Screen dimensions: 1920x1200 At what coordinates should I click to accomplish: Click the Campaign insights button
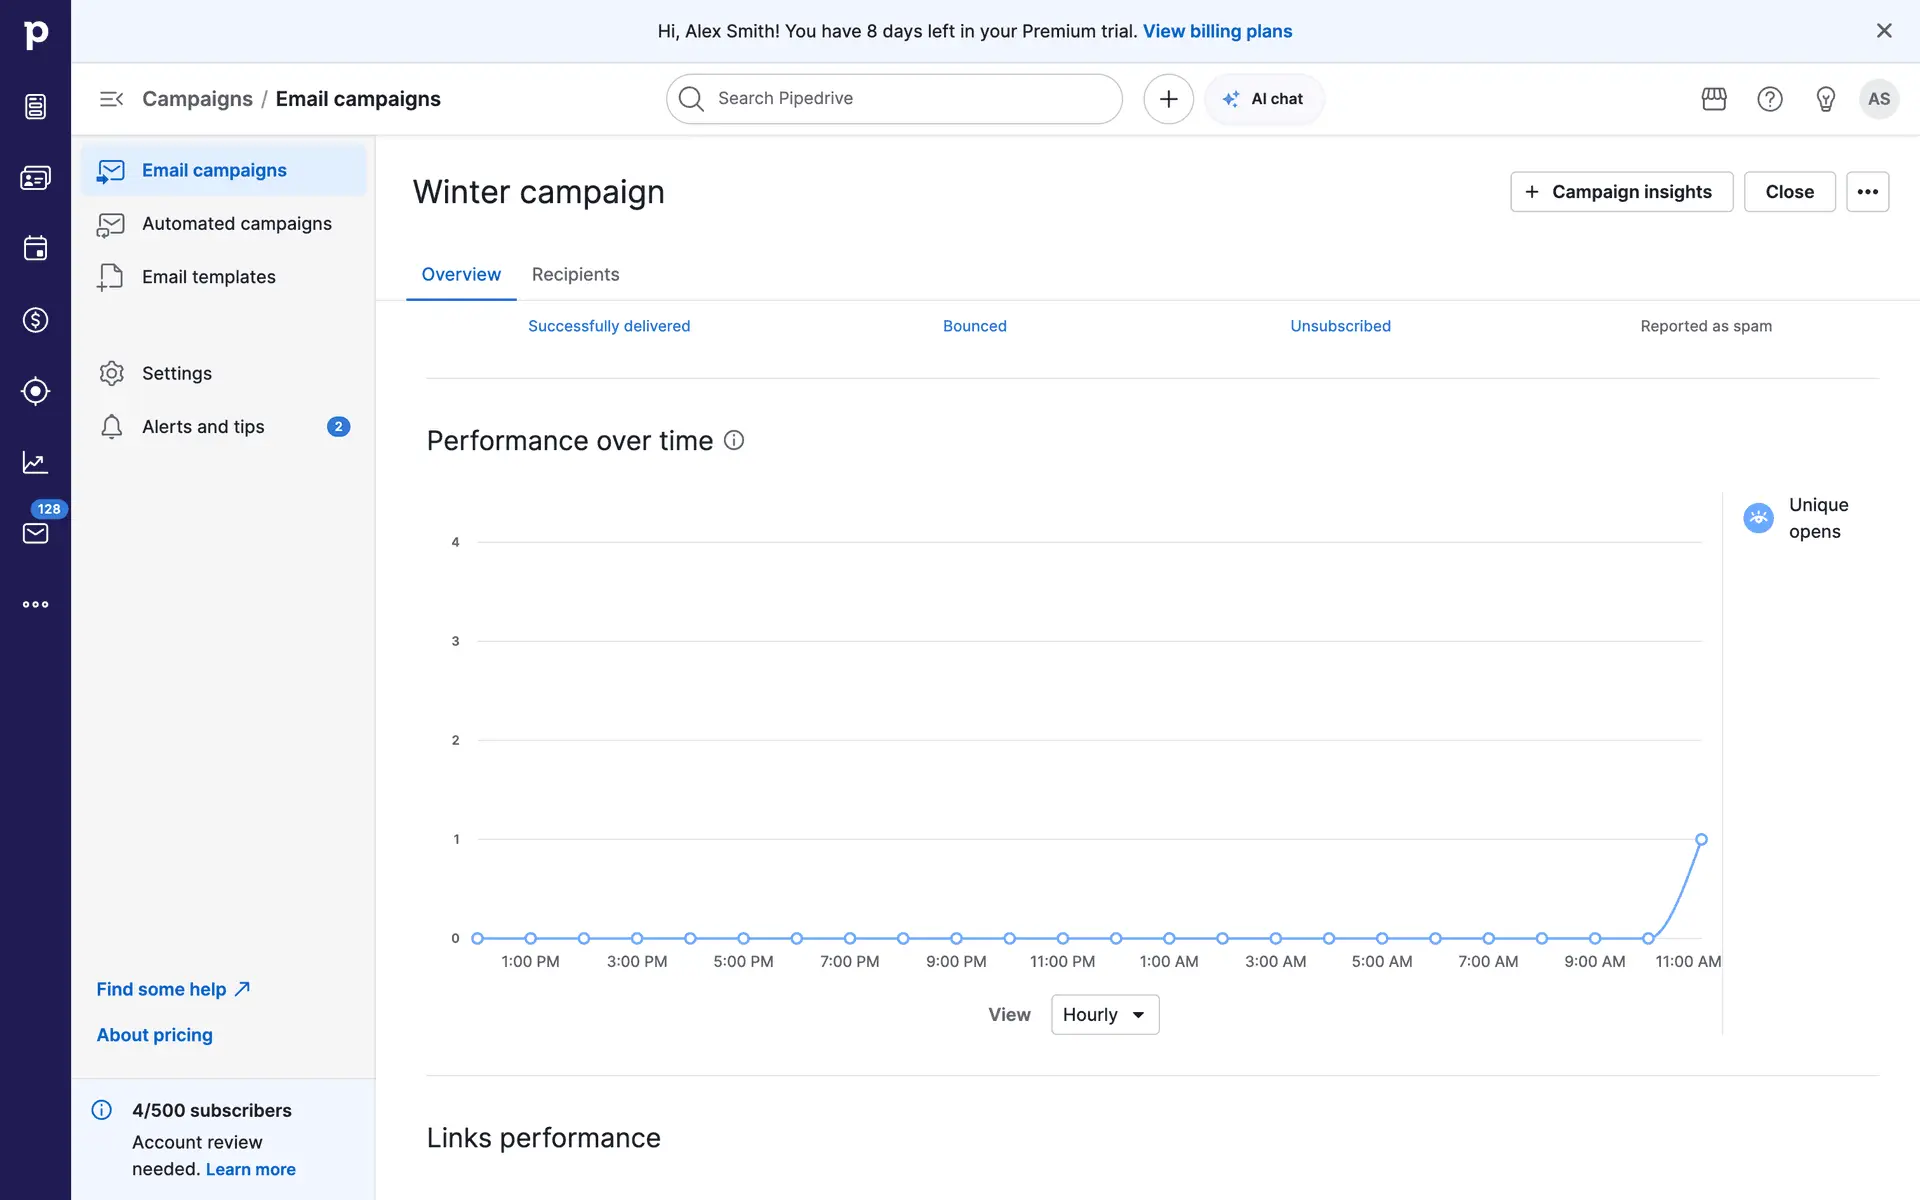pyautogui.click(x=1621, y=192)
